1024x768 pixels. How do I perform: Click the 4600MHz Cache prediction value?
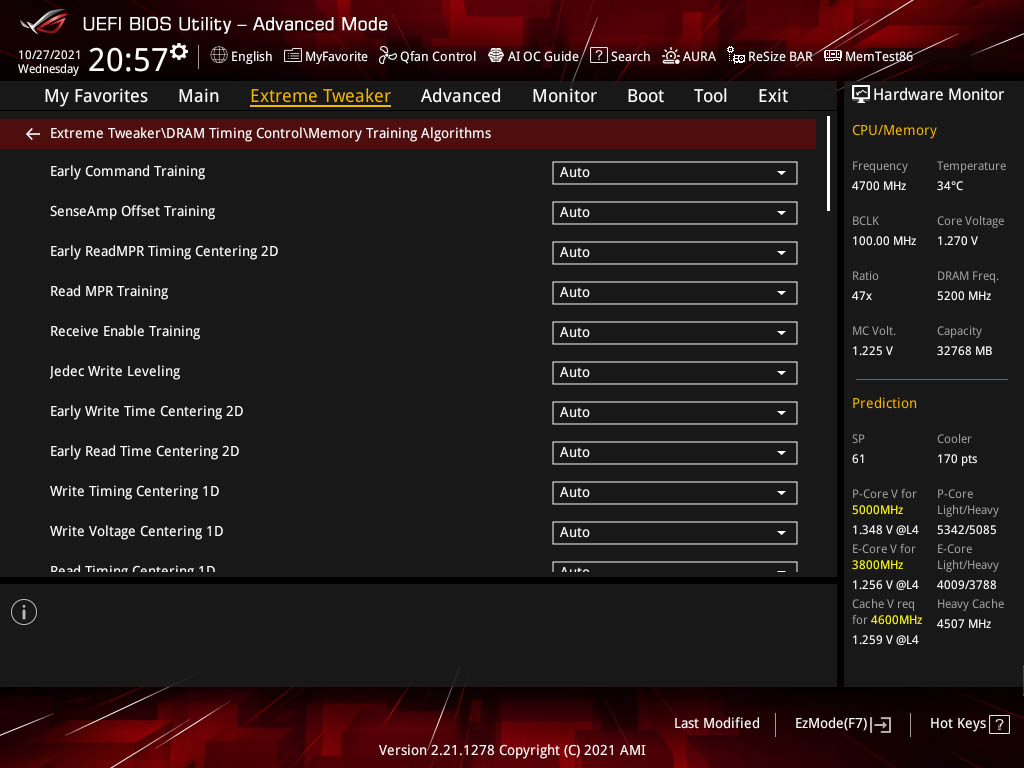tap(896, 620)
